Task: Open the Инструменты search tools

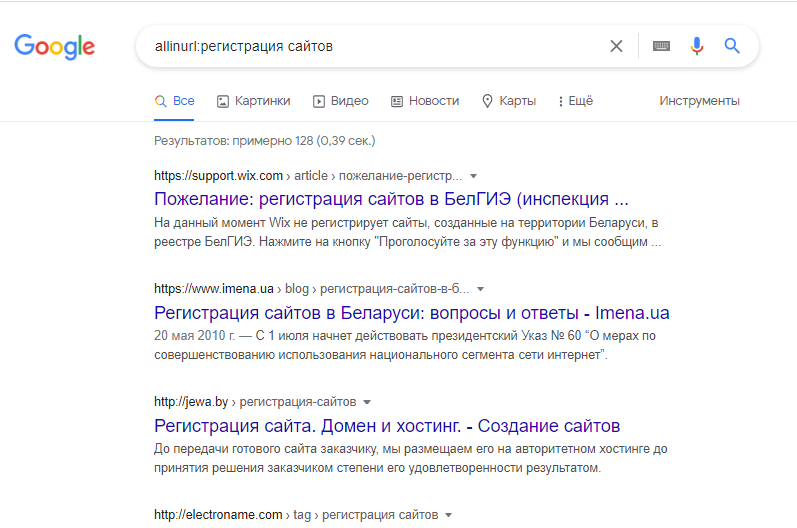Action: point(699,101)
